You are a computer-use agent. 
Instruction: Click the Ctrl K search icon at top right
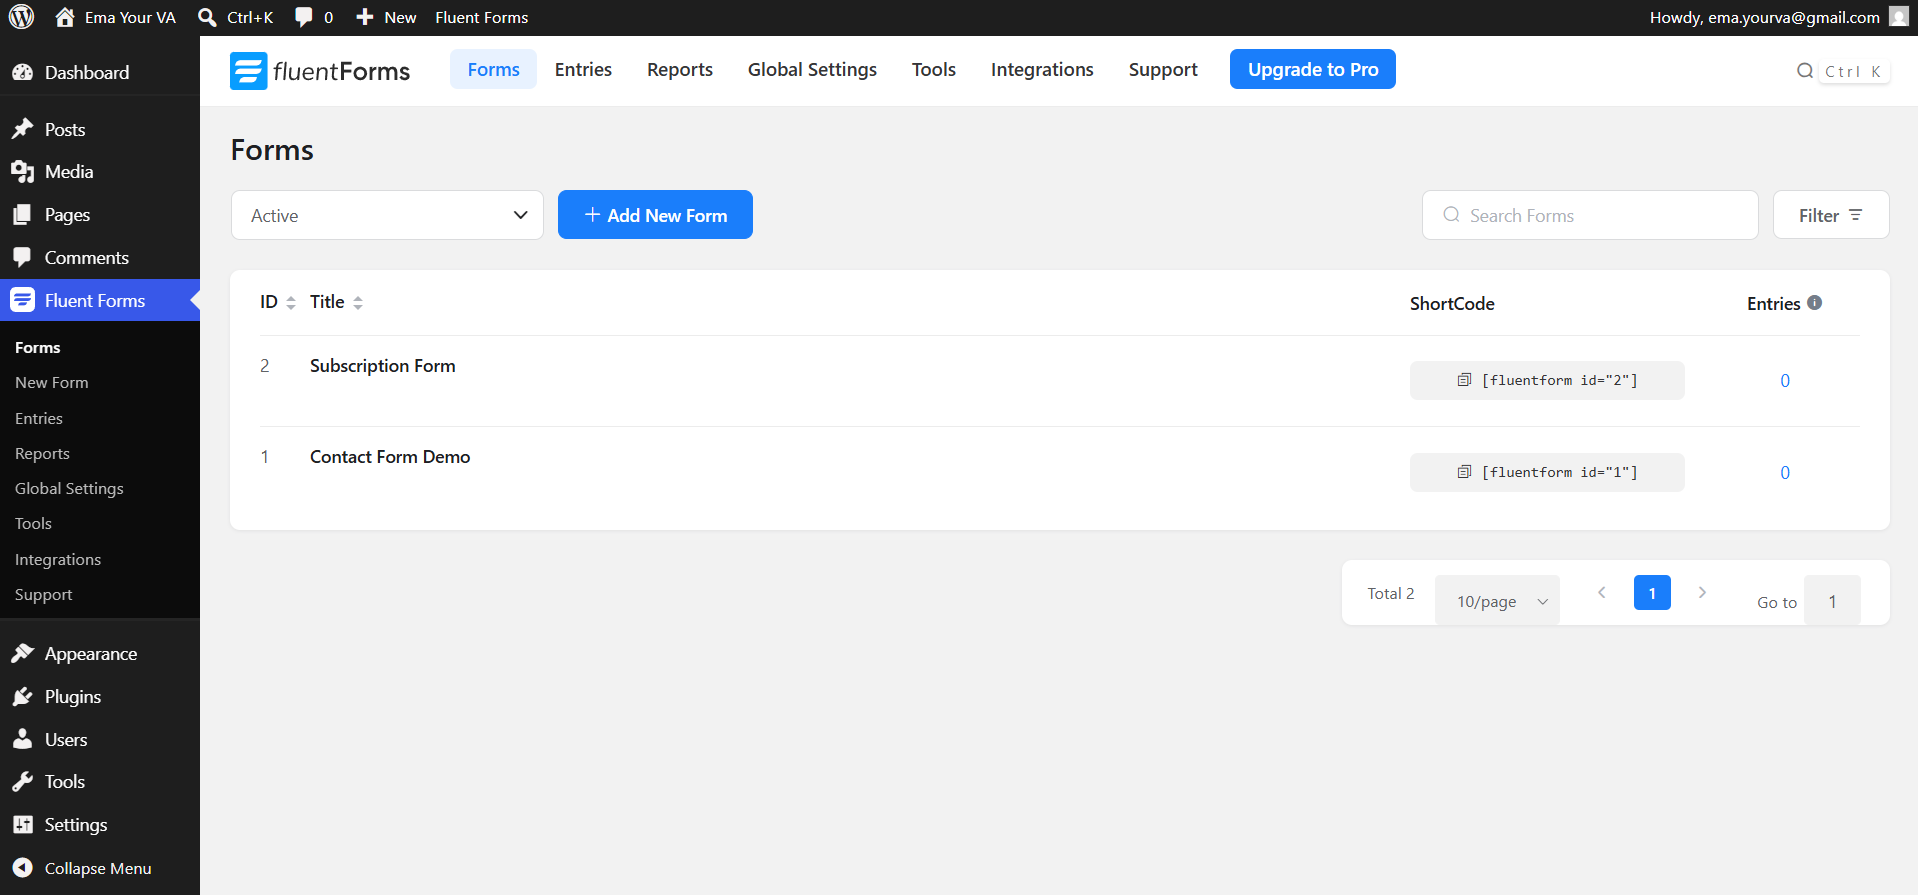(x=1805, y=71)
